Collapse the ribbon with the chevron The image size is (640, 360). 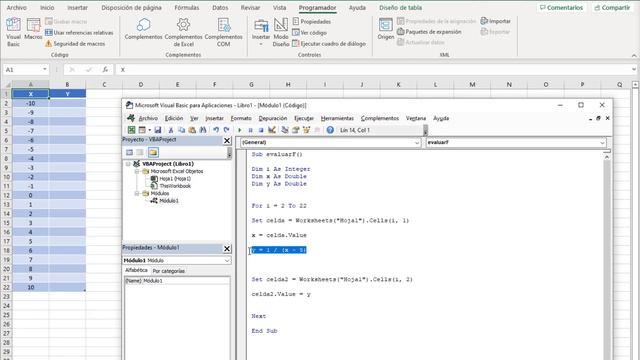[634, 55]
